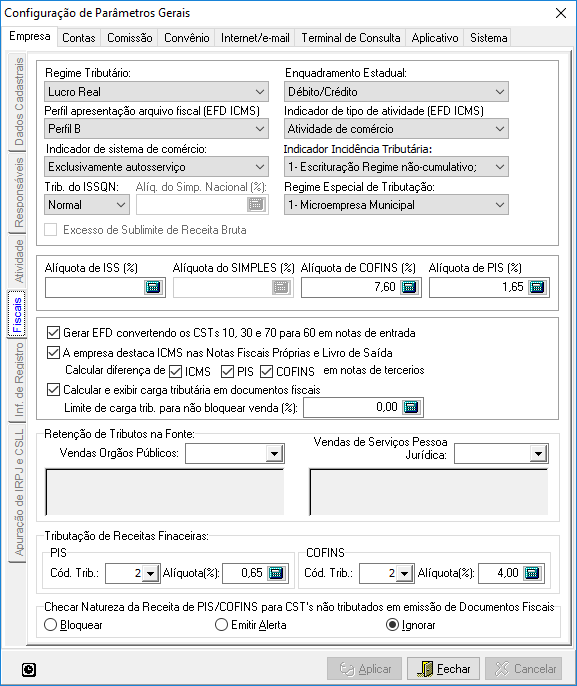Open calculator for Alíquota de PIS field
Screen dimensions: 577x686
point(537,287)
